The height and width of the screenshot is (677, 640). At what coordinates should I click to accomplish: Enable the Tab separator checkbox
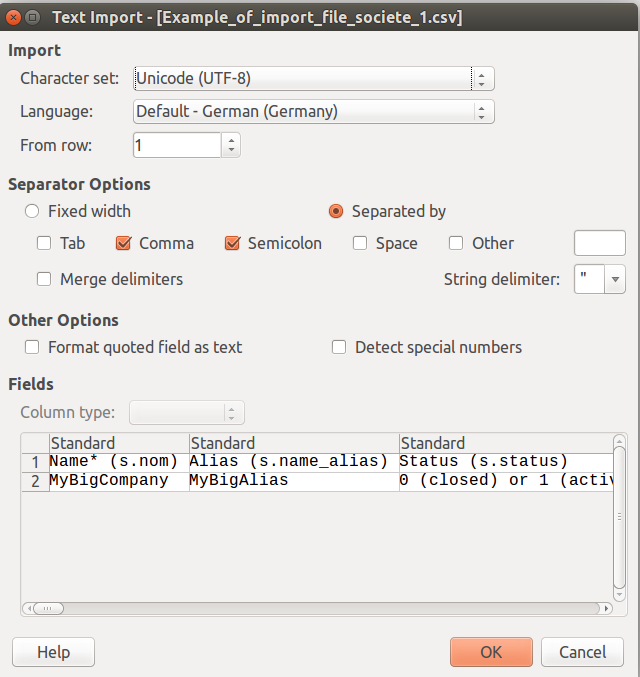[44, 244]
